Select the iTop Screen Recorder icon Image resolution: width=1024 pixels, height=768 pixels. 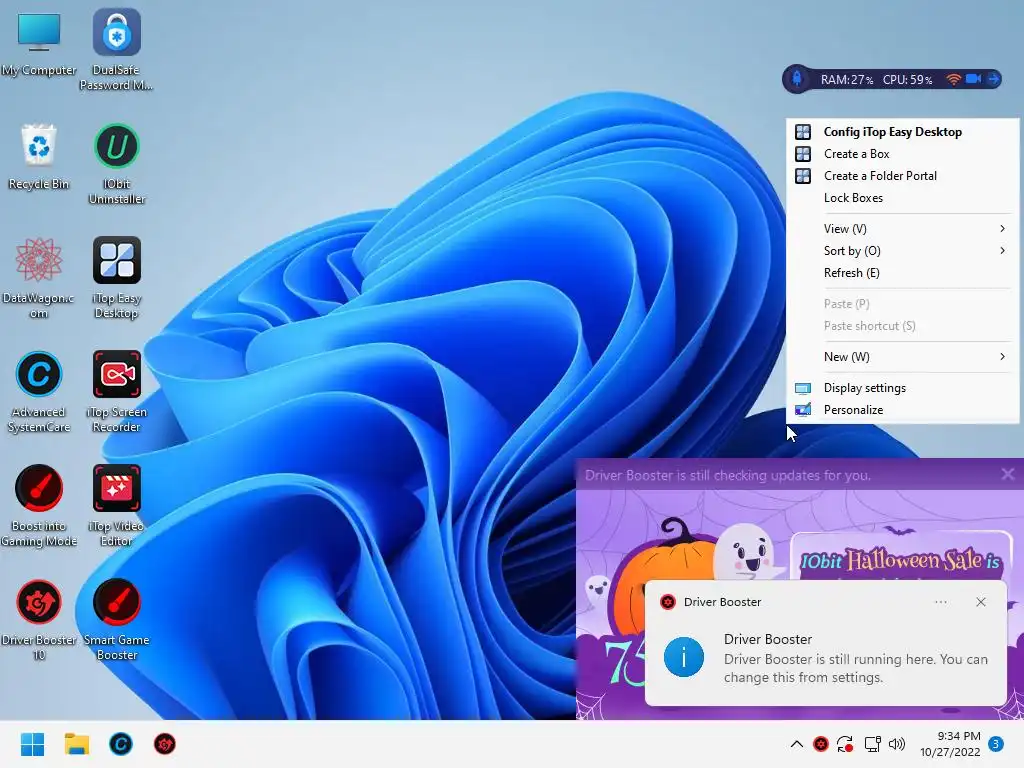[116, 392]
